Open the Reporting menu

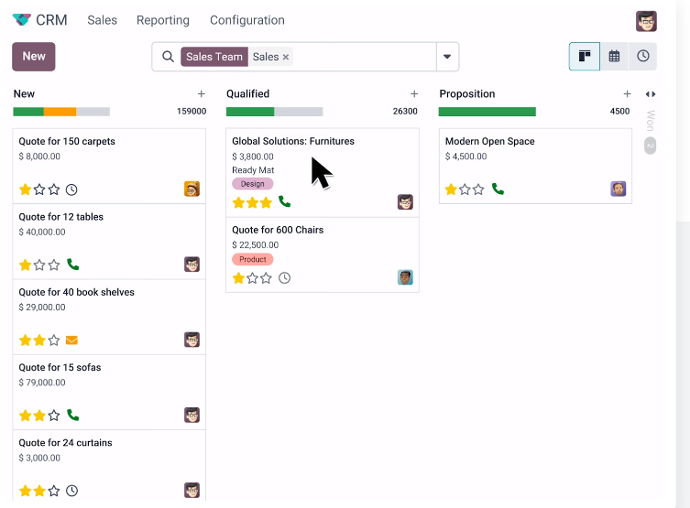click(x=163, y=20)
